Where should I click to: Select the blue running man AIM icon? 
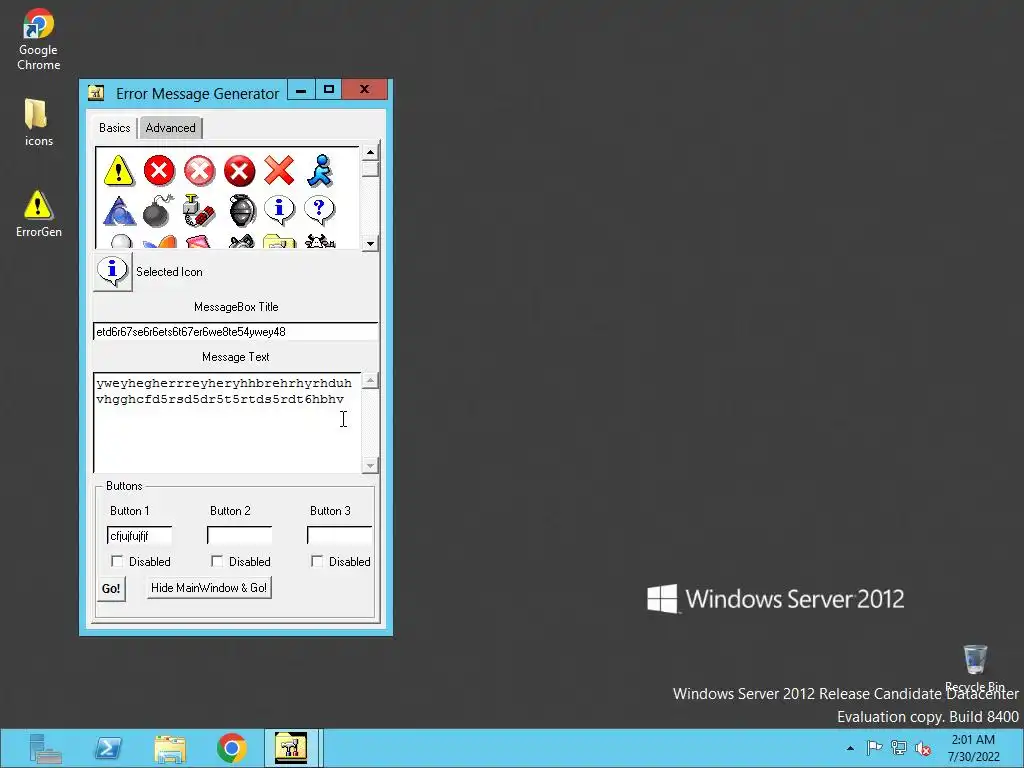[320, 171]
